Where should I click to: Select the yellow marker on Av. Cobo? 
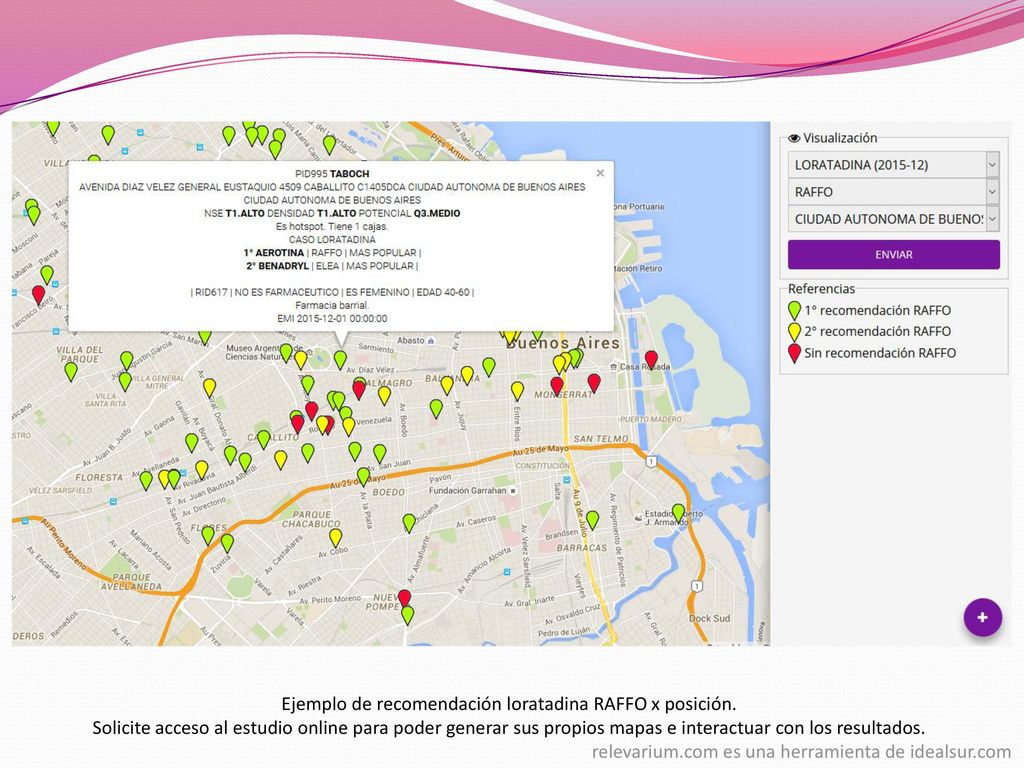336,538
